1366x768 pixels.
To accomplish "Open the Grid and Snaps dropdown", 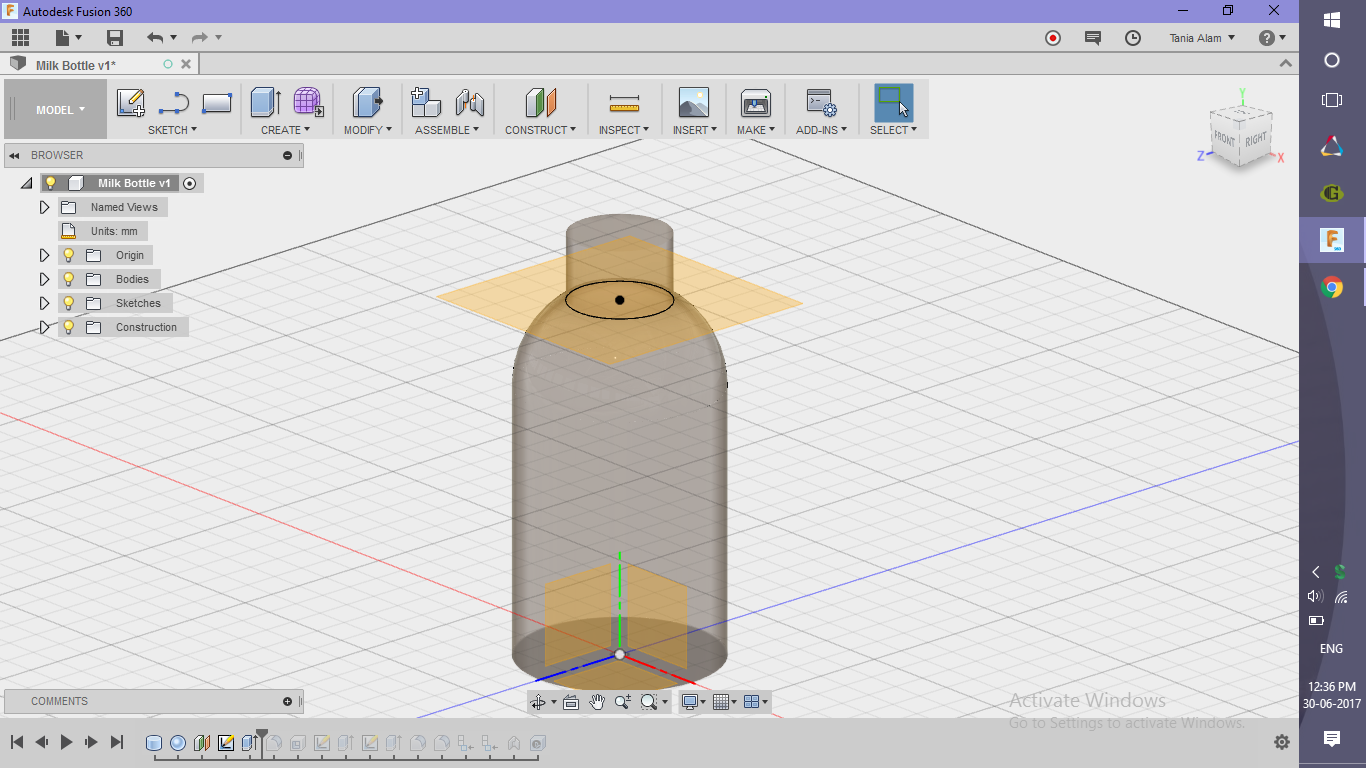I will coord(724,702).
